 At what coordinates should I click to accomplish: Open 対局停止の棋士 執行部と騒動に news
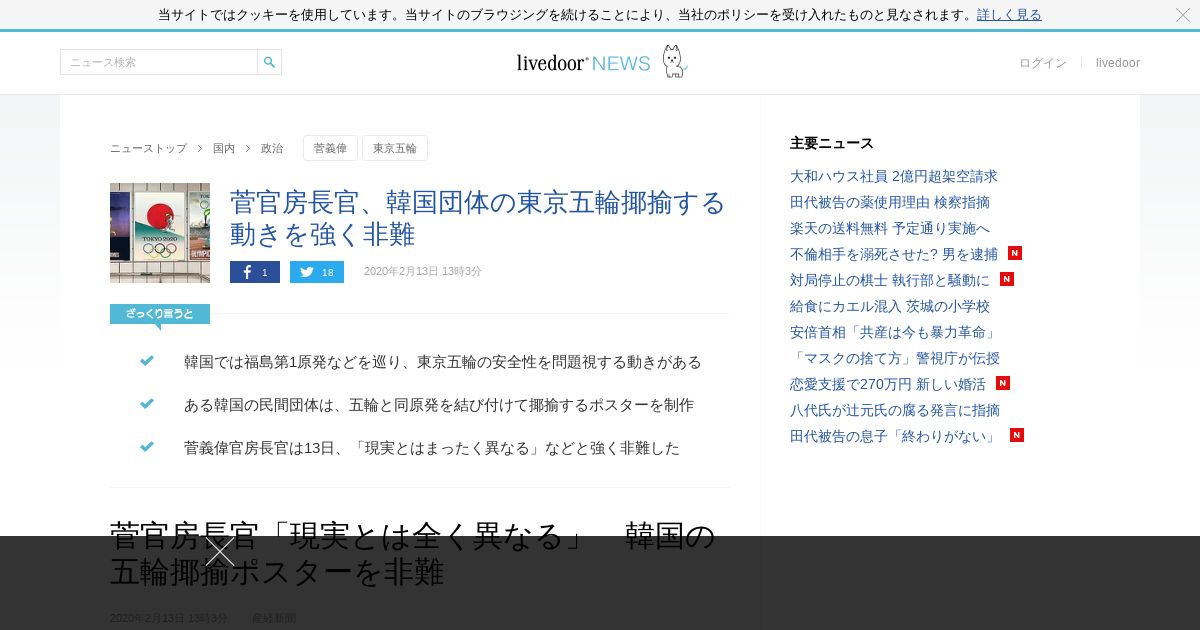[890, 280]
